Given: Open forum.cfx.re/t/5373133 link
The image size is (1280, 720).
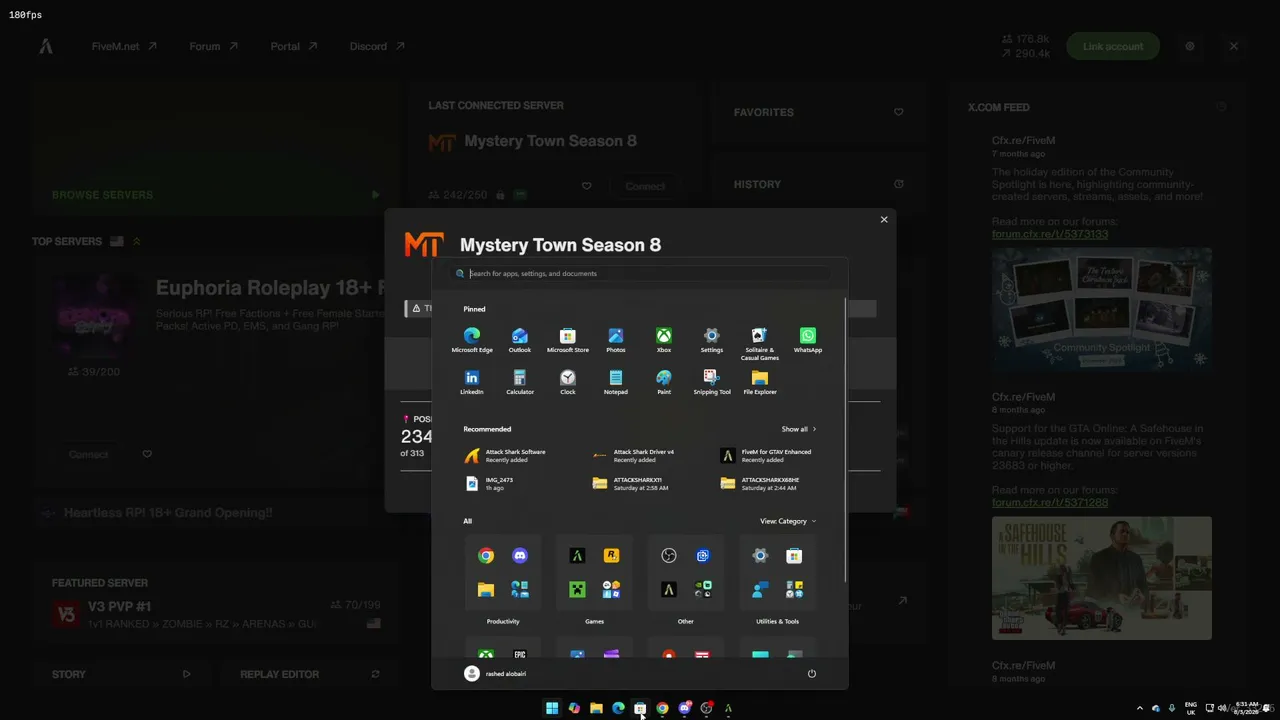Looking at the screenshot, I should 1050,234.
